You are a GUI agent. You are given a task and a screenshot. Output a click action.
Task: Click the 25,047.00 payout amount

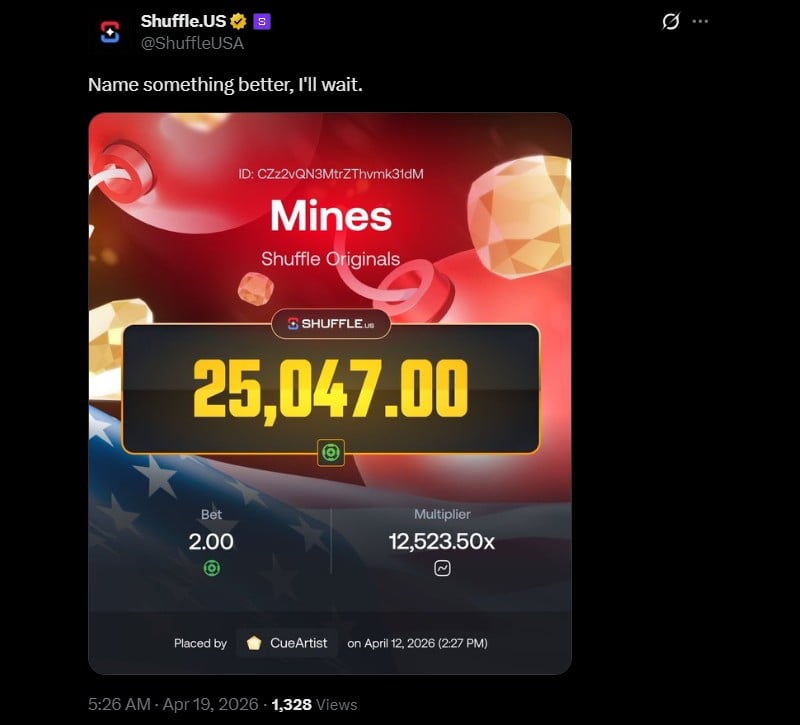pyautogui.click(x=331, y=389)
